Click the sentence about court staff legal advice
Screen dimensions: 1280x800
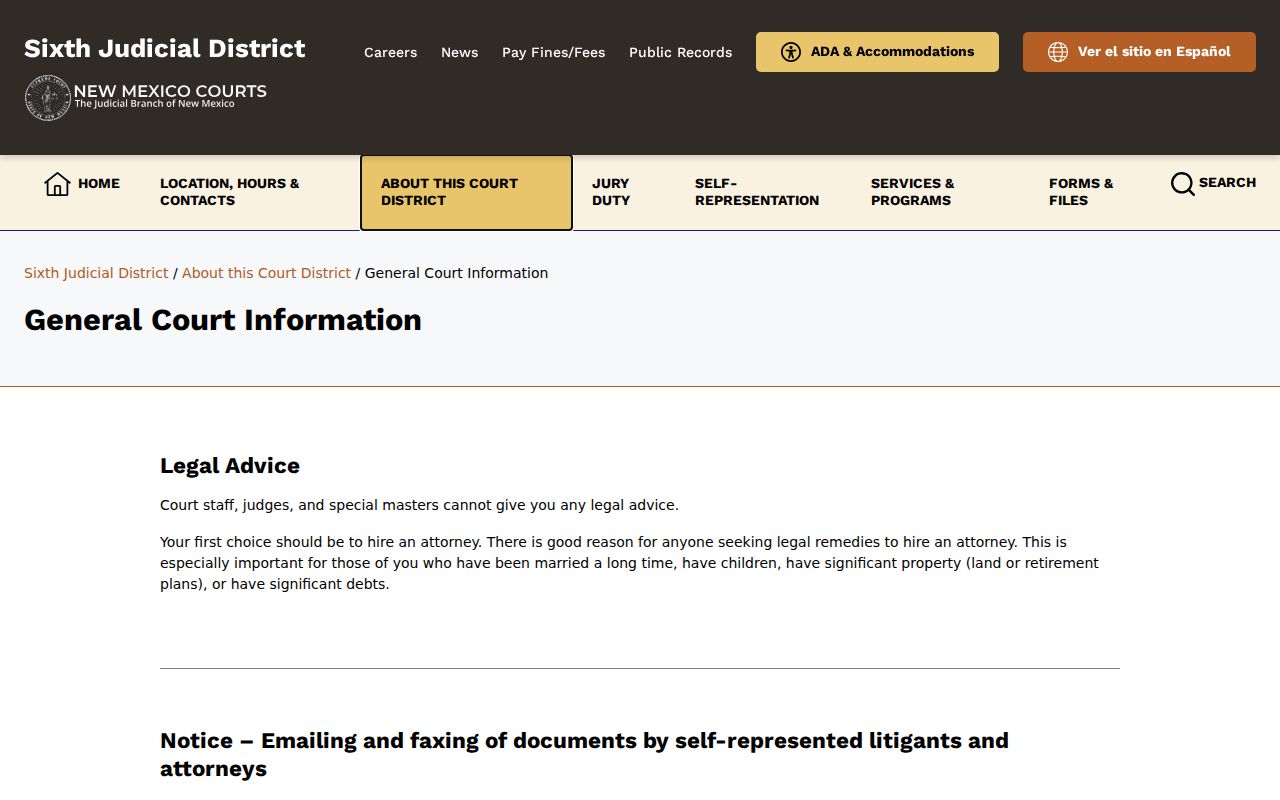[x=419, y=505]
